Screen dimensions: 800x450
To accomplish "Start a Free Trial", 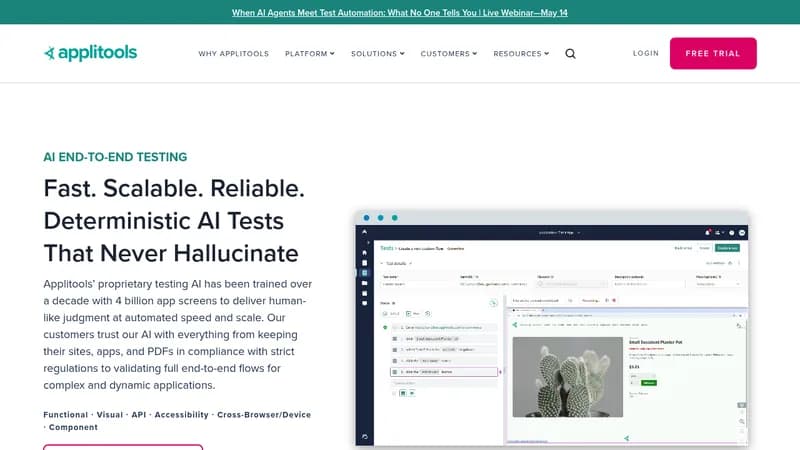I will (x=713, y=53).
